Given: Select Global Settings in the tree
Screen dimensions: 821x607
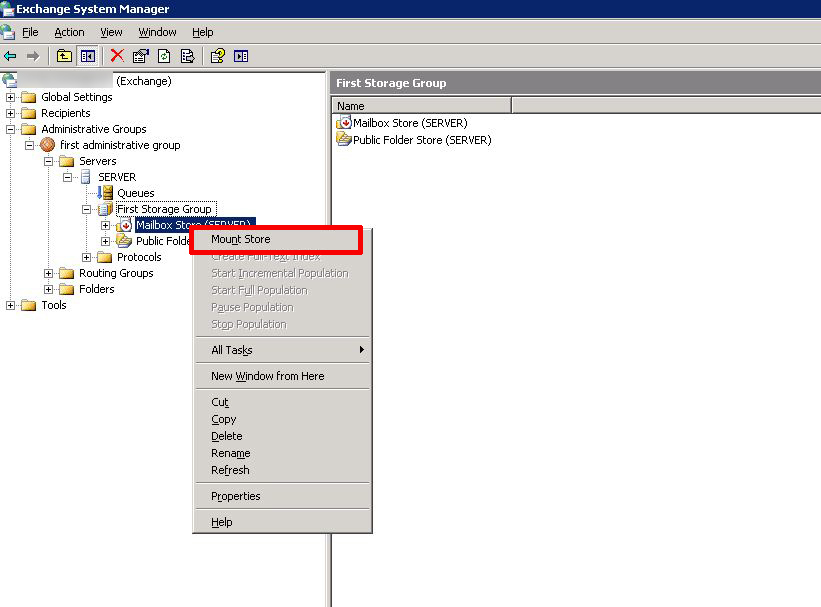Looking at the screenshot, I should [76, 97].
